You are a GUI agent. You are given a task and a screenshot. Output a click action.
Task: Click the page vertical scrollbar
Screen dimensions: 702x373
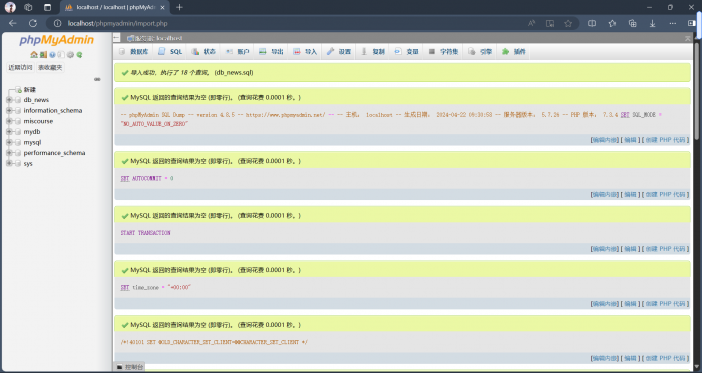697,90
